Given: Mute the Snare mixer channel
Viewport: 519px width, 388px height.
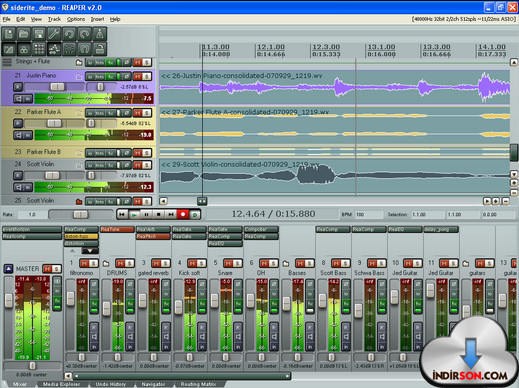Looking at the screenshot, I should pyautogui.click(x=228, y=263).
